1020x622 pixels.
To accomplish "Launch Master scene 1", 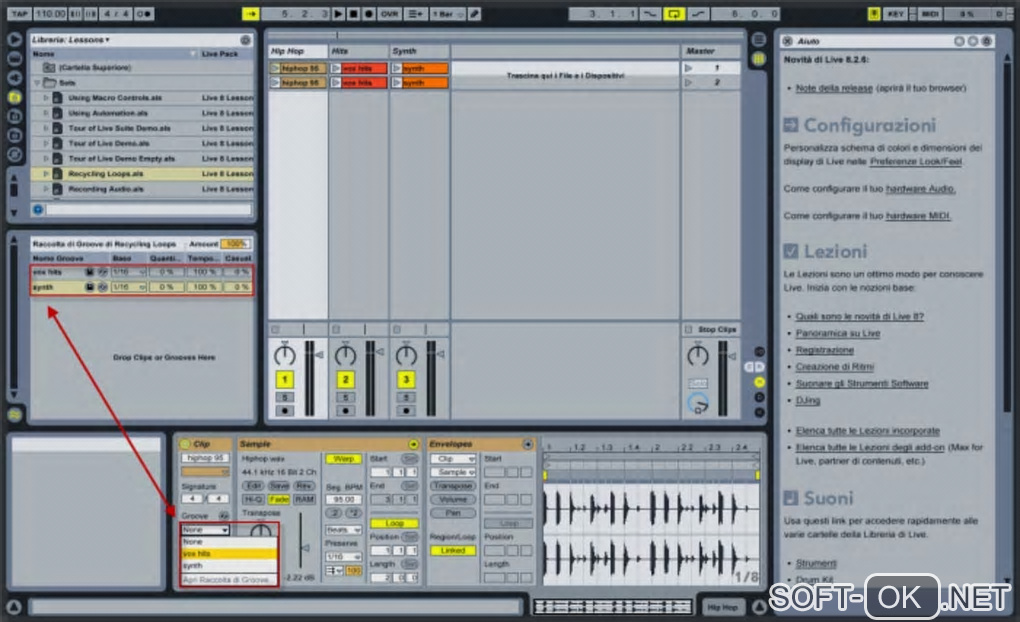I will click(x=689, y=68).
